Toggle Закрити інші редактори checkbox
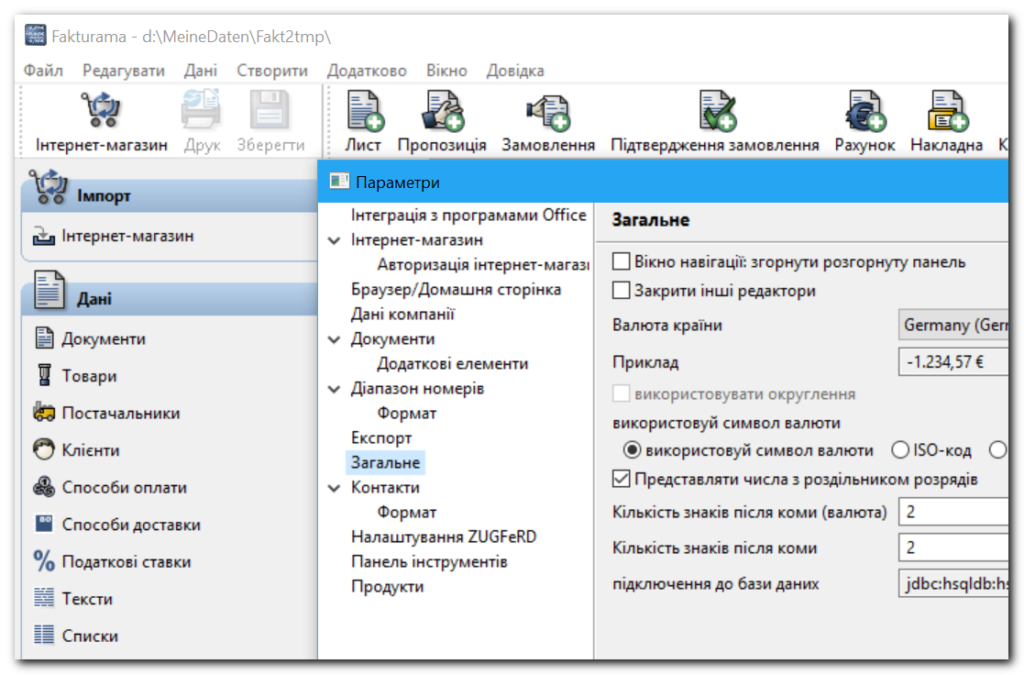 point(621,290)
